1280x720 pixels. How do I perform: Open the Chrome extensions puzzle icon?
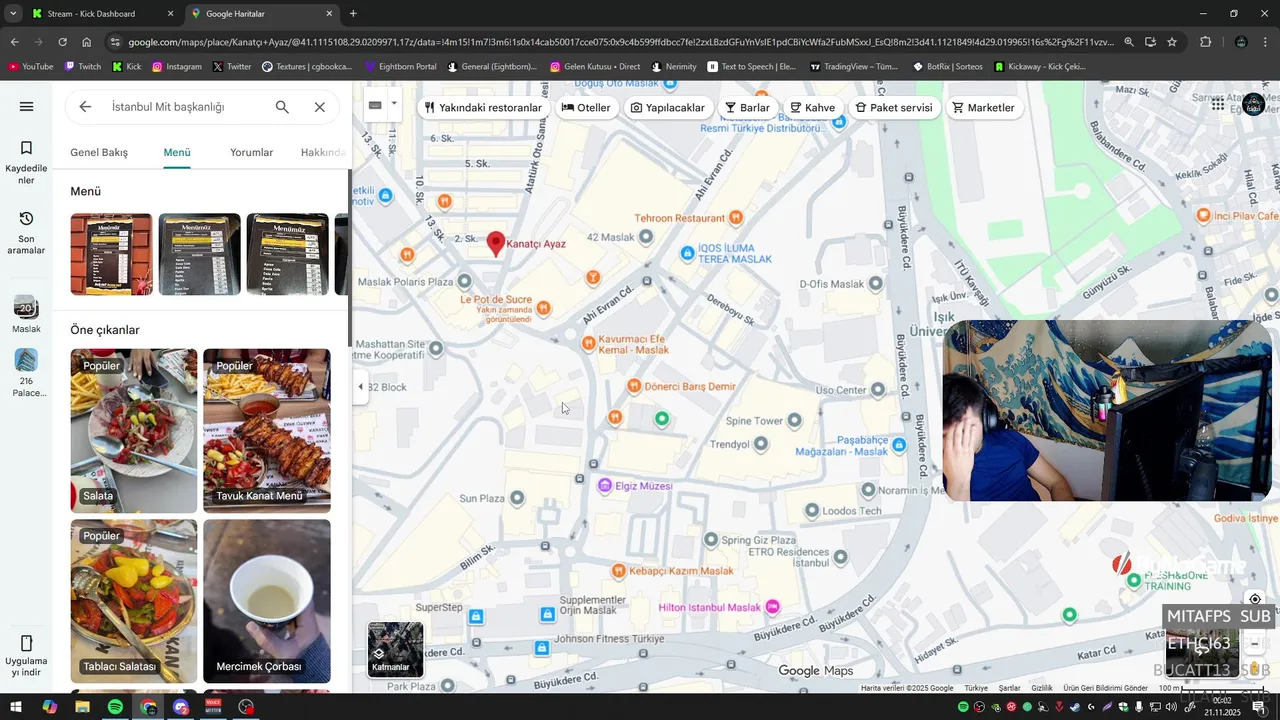pos(1205,42)
